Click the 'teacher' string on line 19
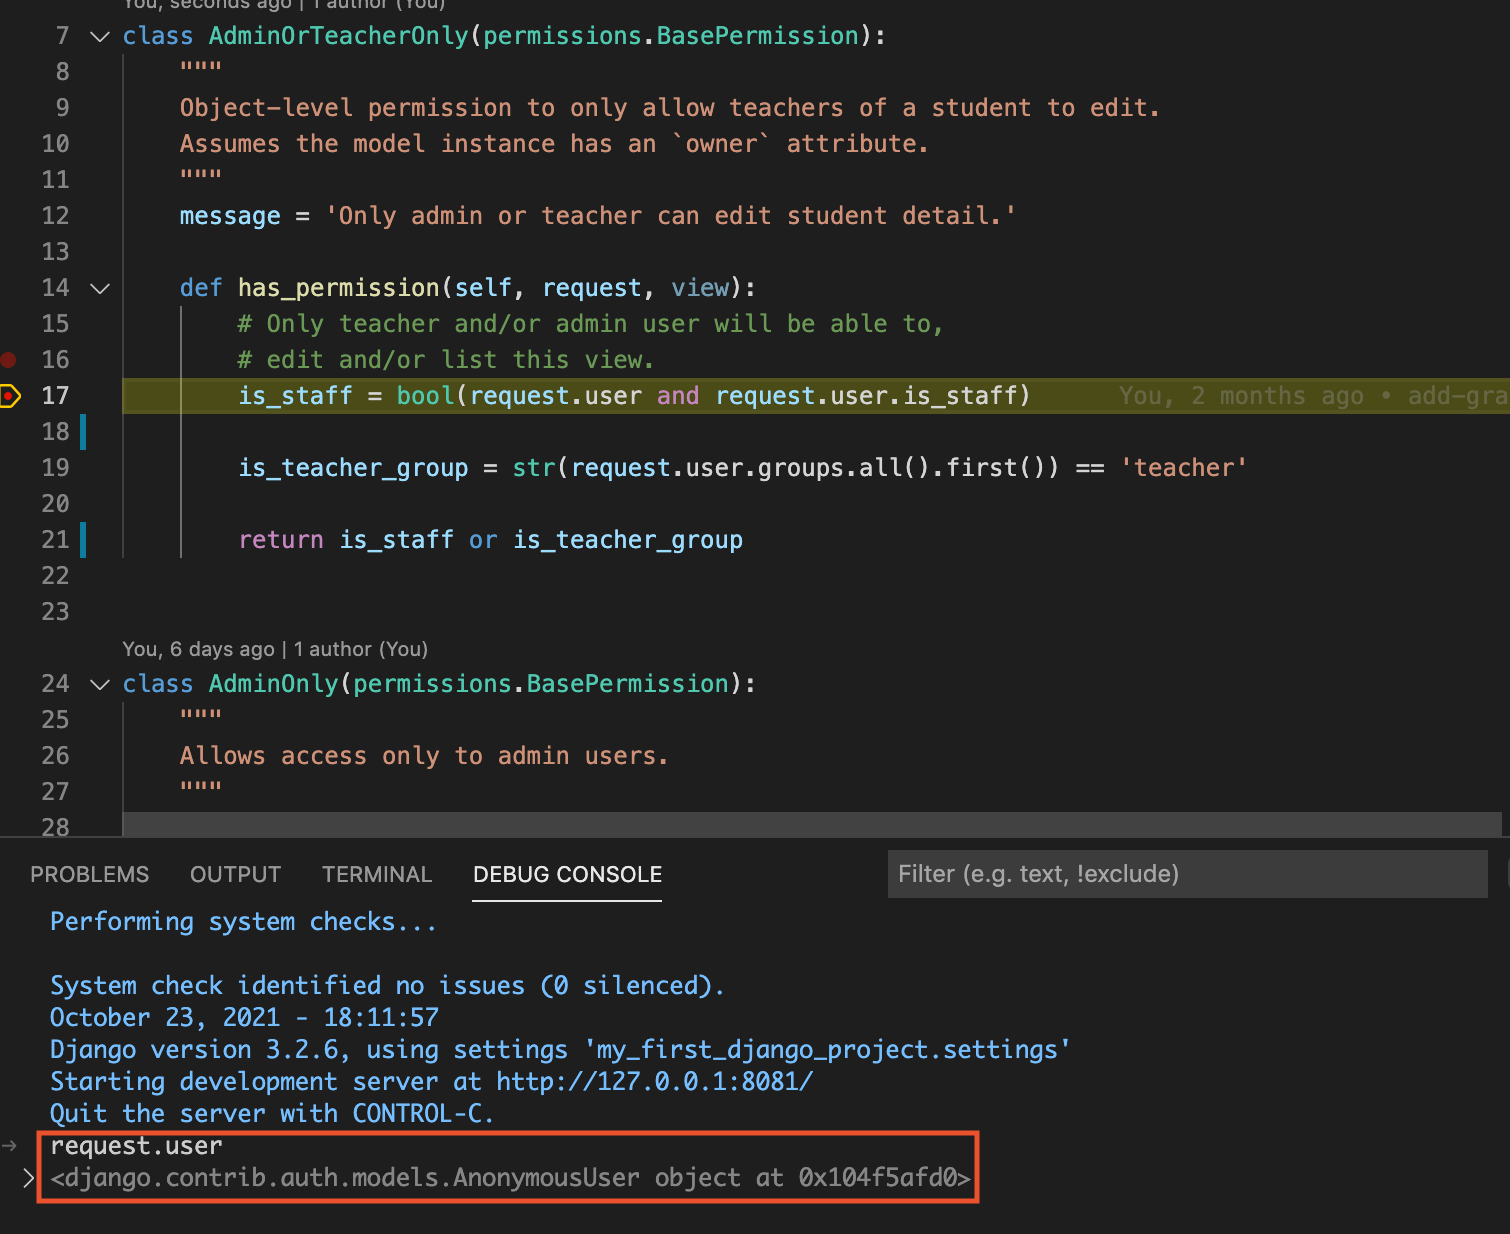The height and width of the screenshot is (1234, 1510). coord(1184,468)
